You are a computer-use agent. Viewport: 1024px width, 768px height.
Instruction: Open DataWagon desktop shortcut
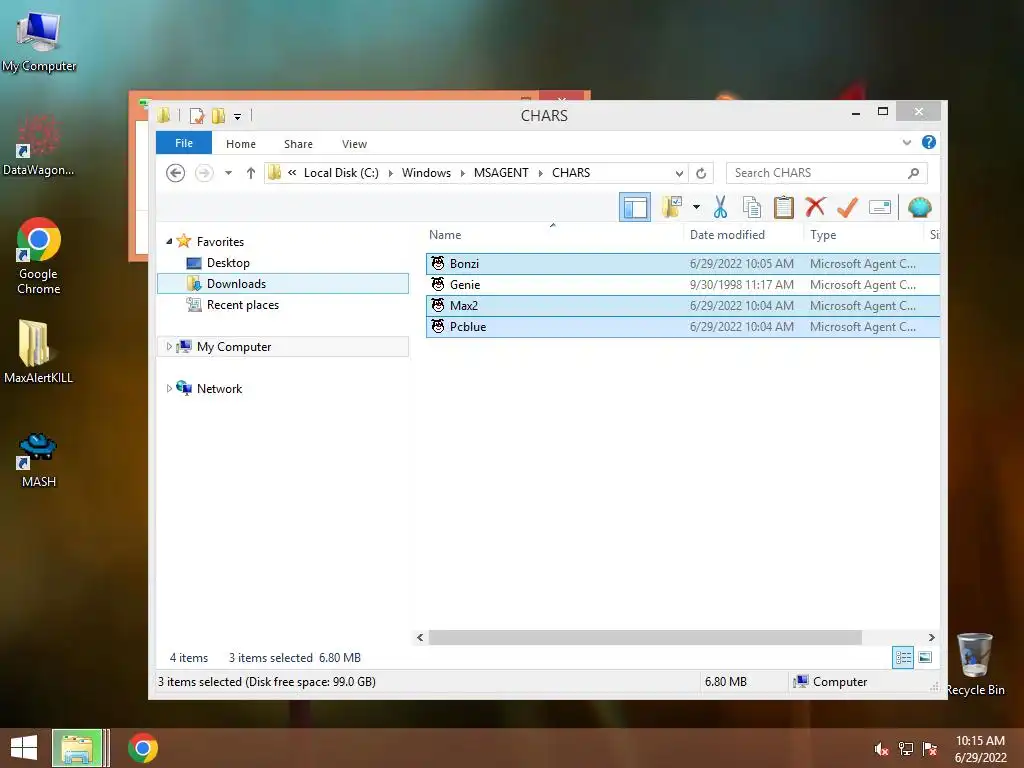39,145
